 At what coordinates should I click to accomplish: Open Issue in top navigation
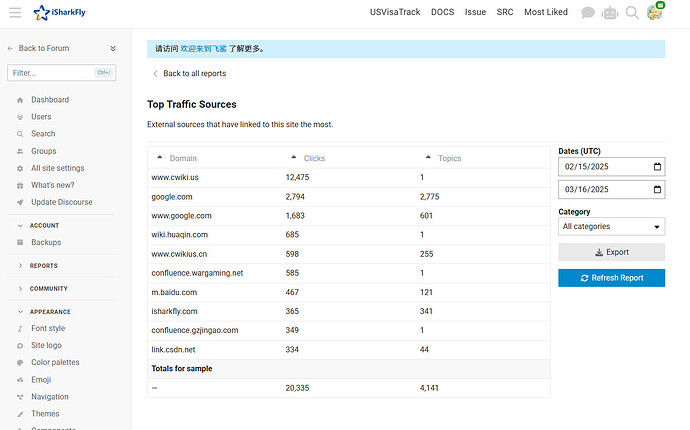pos(475,12)
